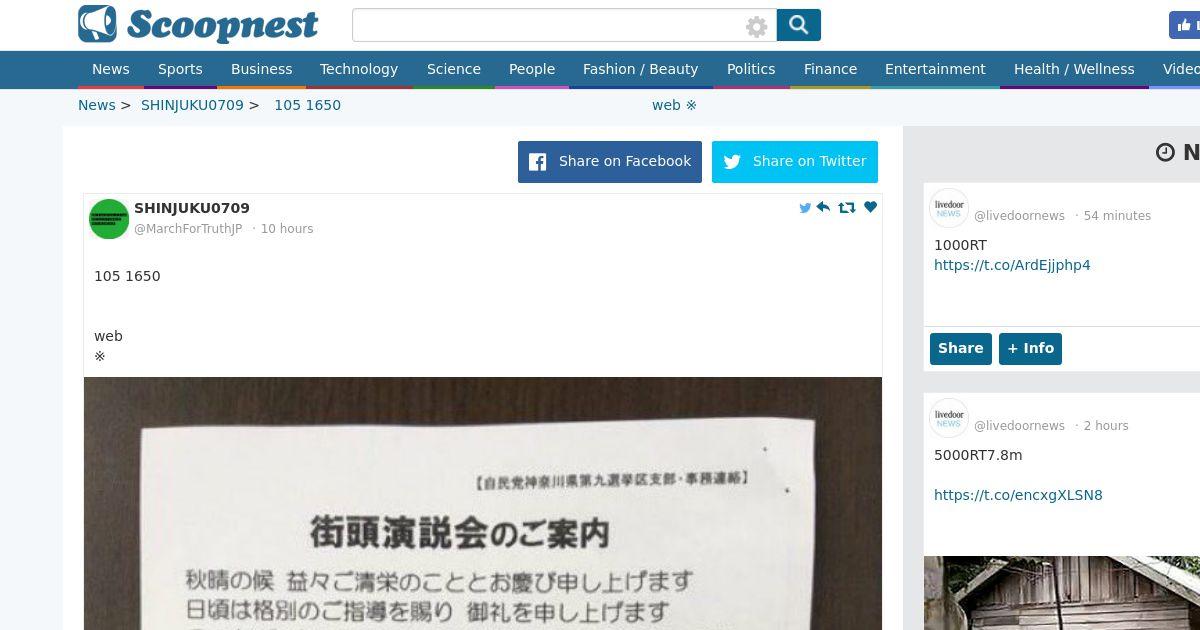
Task: Reply to the SHINJUKU0709 tweet
Action: [823, 207]
